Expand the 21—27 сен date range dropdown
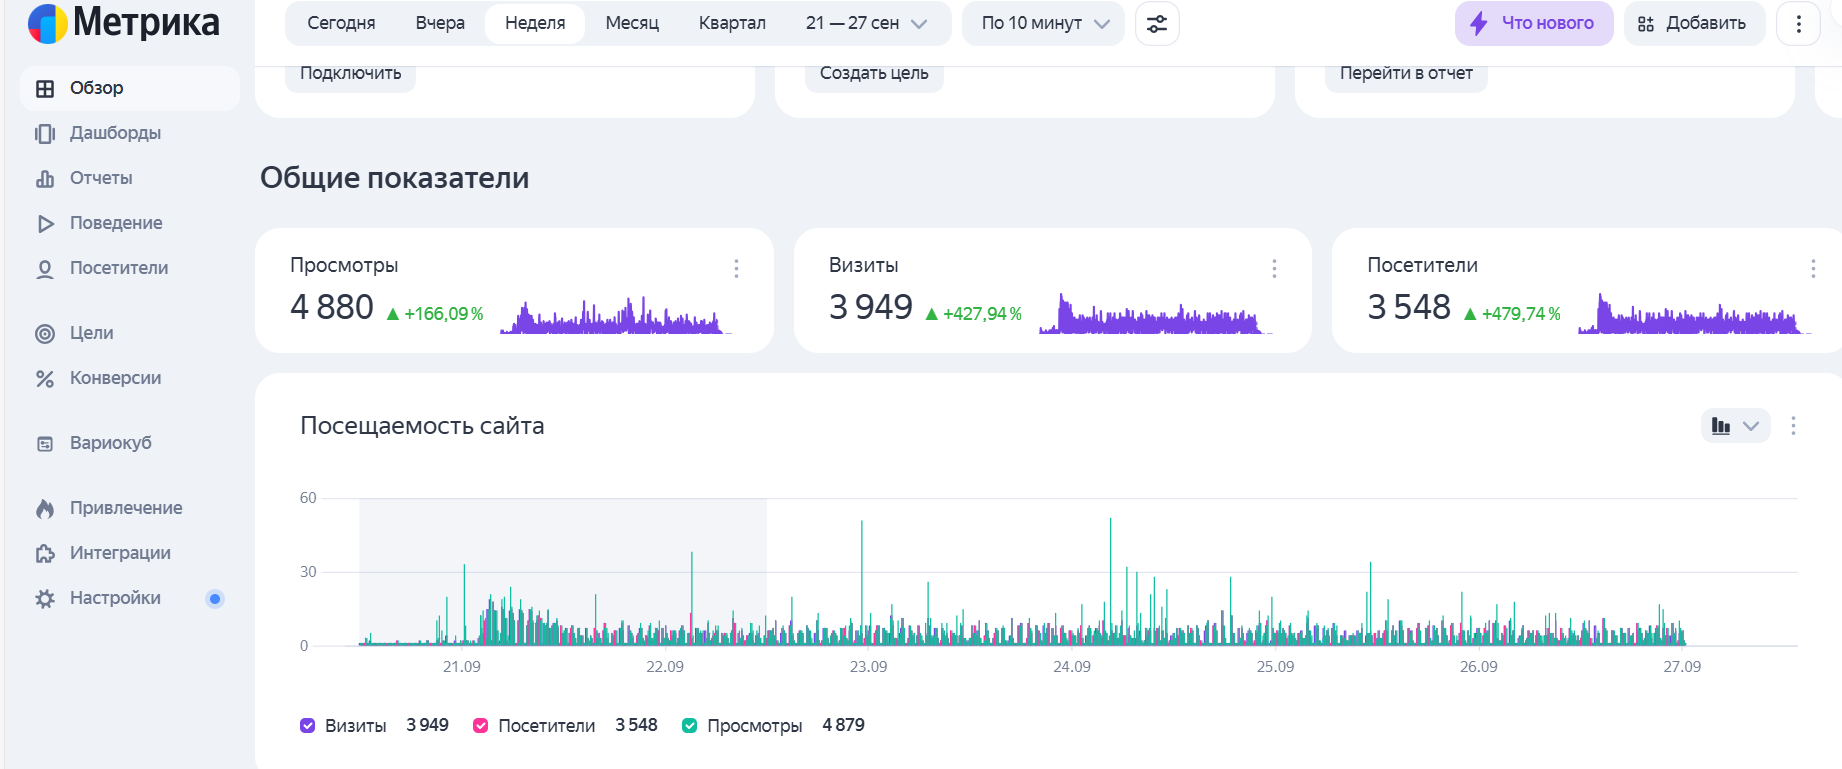The width and height of the screenshot is (1842, 769). coord(866,24)
